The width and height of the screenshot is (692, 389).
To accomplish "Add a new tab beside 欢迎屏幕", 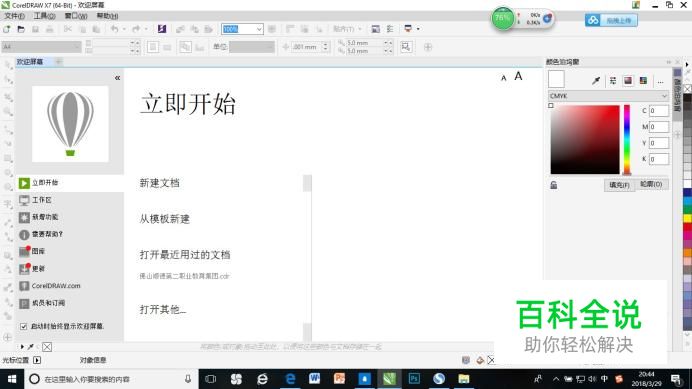I will point(59,61).
